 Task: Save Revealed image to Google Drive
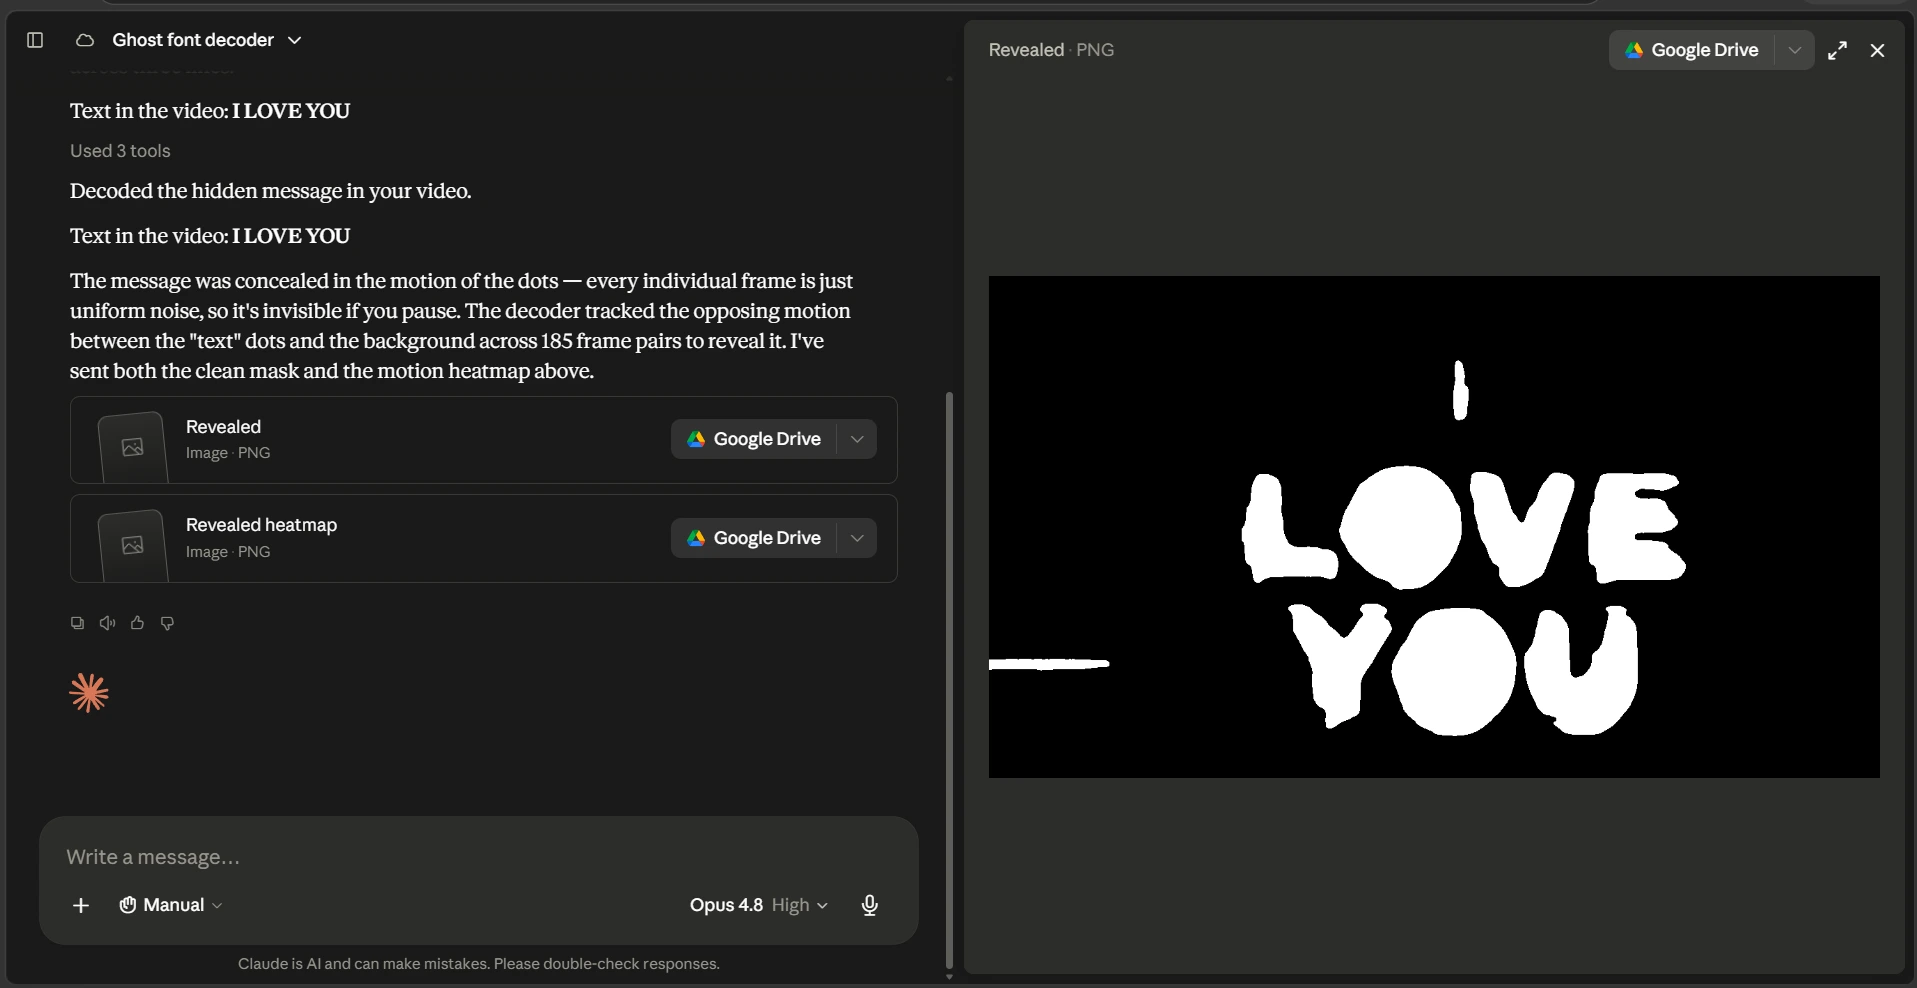click(754, 439)
